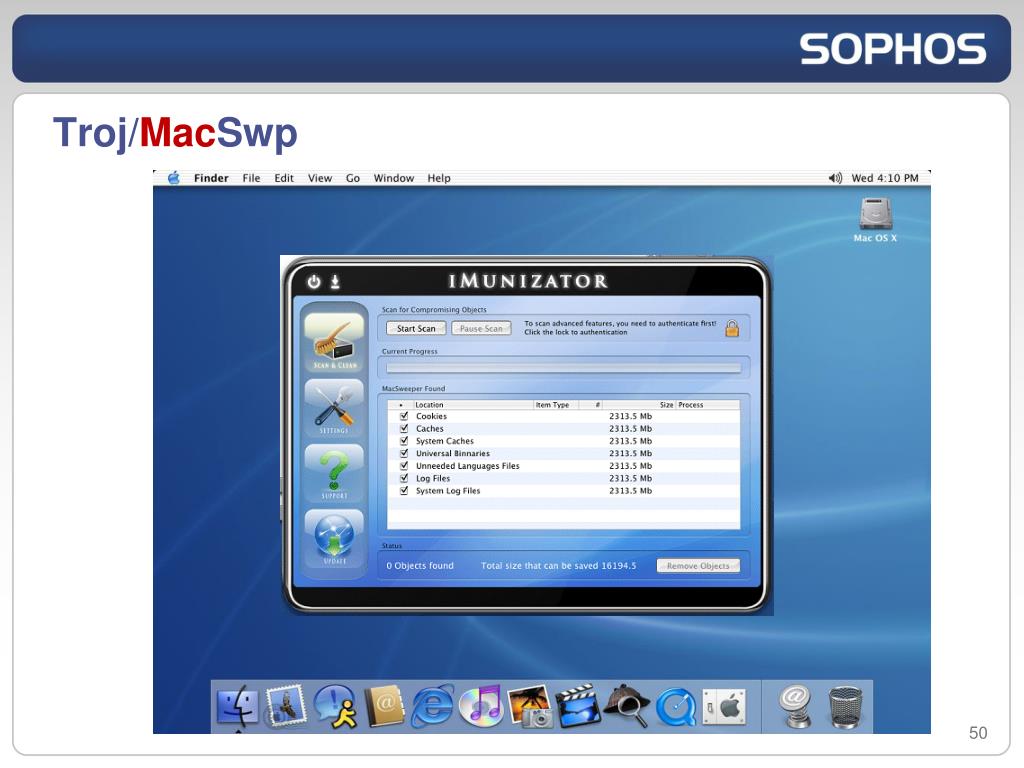This screenshot has width=1024, height=768.
Task: Open the Window menu
Action: click(x=394, y=178)
